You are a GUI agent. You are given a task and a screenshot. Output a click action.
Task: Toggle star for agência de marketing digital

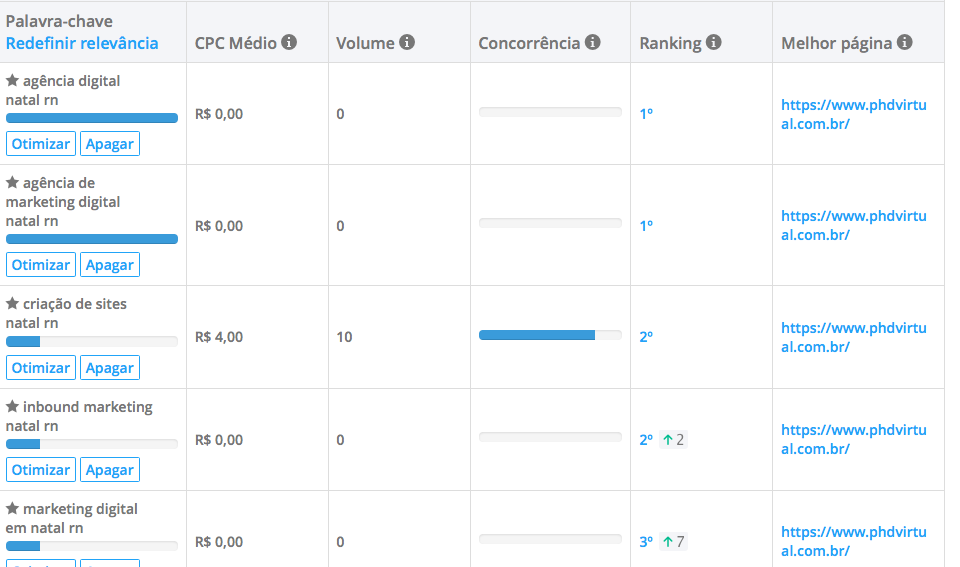(12, 182)
